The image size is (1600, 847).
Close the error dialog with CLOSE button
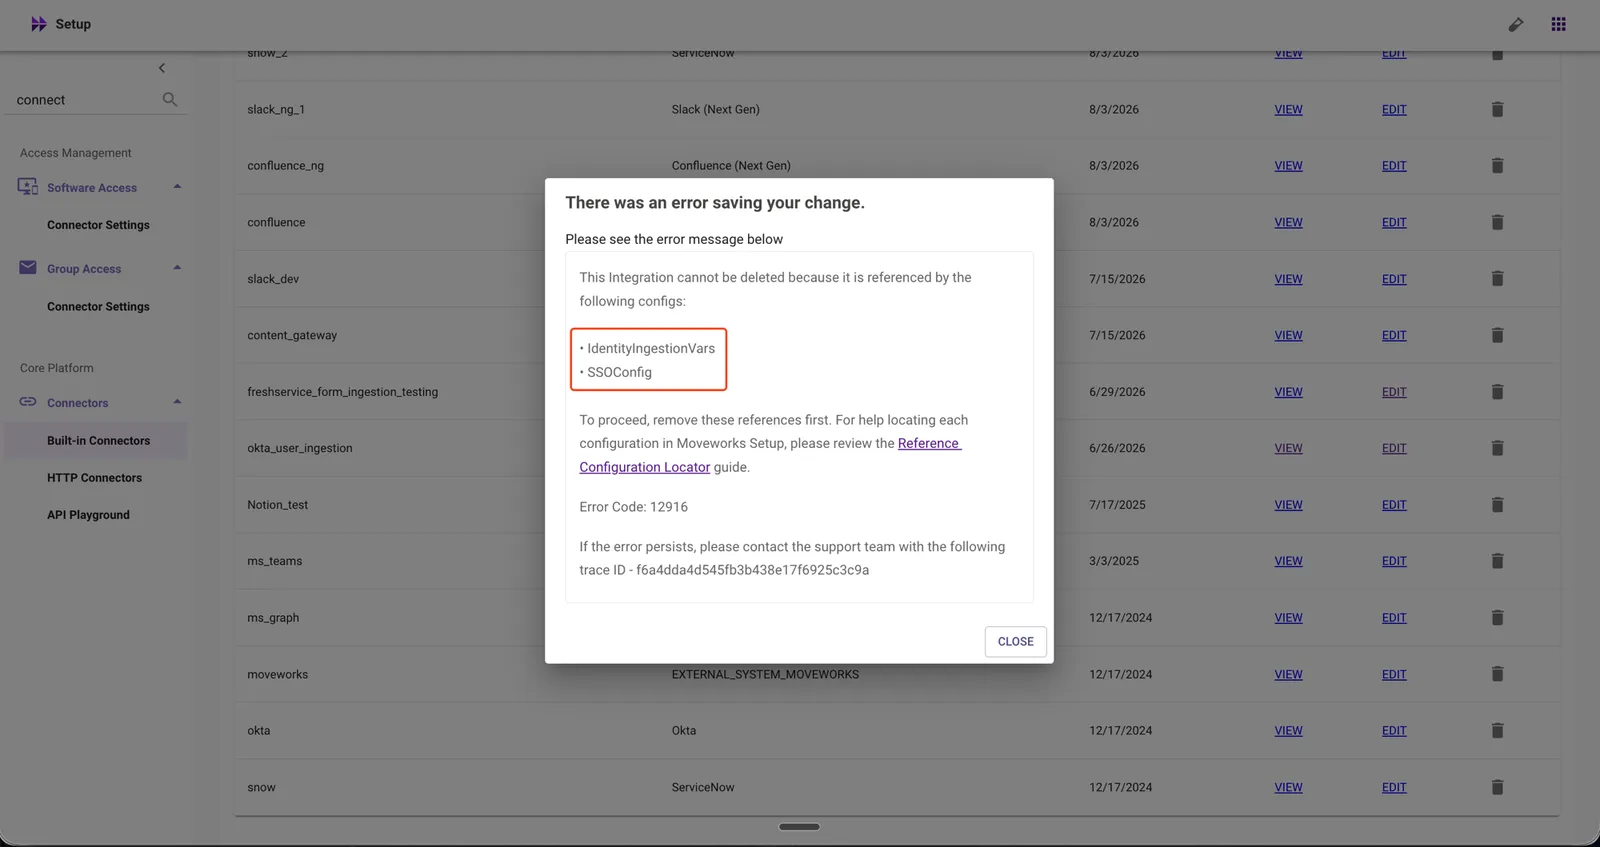1015,642
